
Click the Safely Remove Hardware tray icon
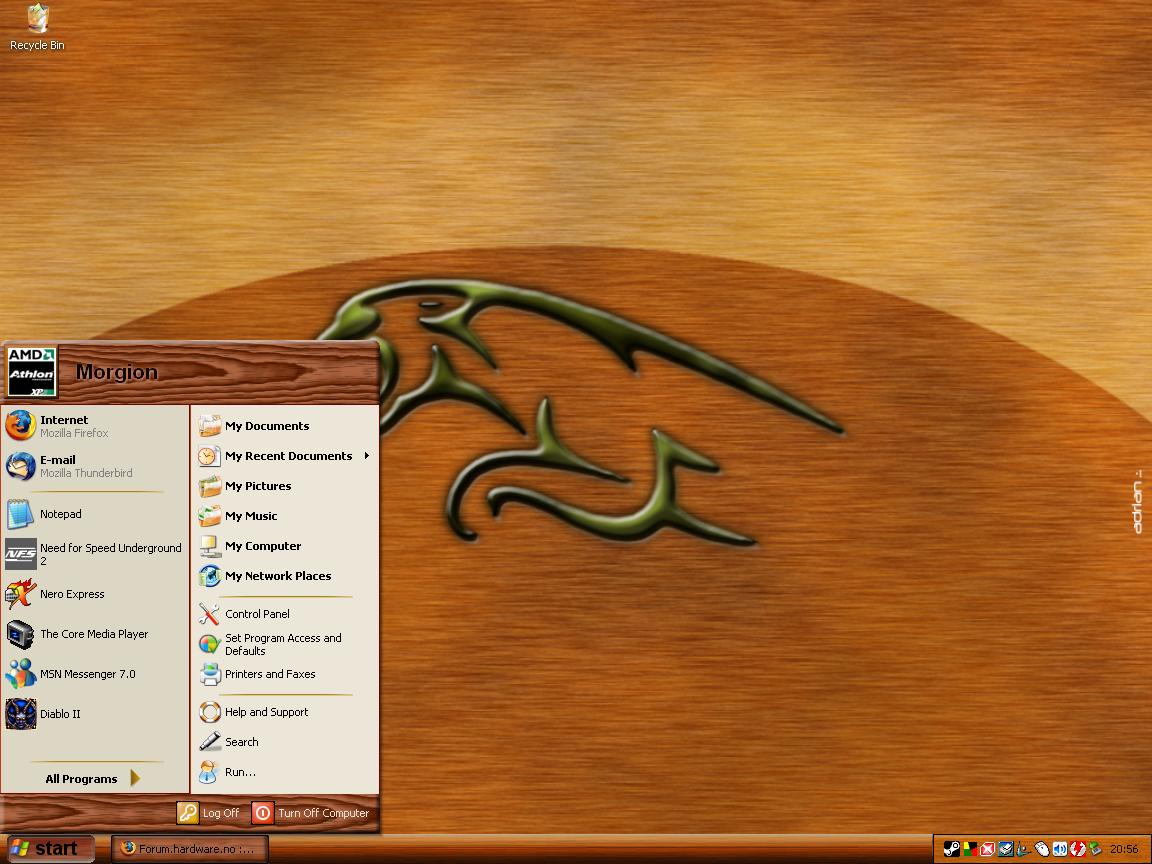tap(1095, 849)
